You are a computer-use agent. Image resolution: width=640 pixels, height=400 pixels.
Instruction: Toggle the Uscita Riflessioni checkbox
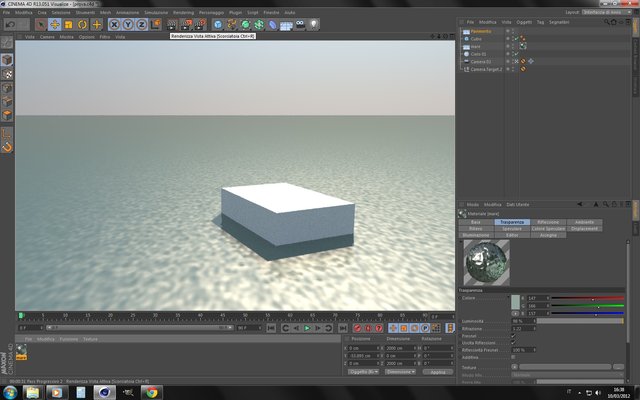tap(513, 343)
